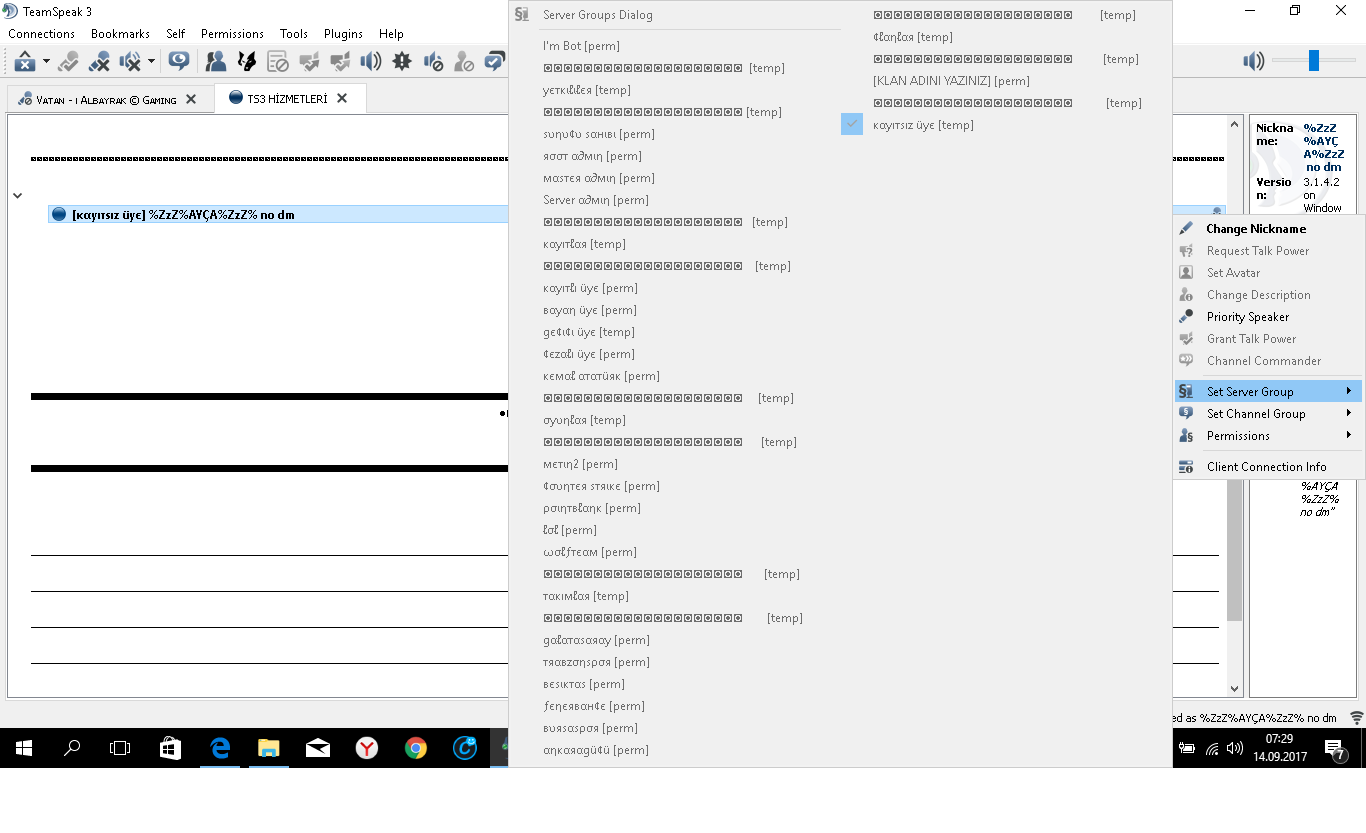The height and width of the screenshot is (833, 1366).
Task: Close the Vatan - i Albayrak Gaming tab
Action: tap(191, 99)
